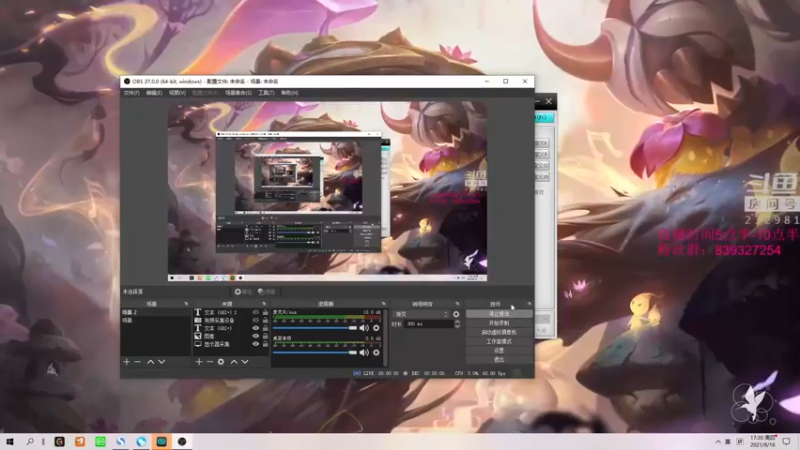Add a new source with the plus icon

[199, 362]
